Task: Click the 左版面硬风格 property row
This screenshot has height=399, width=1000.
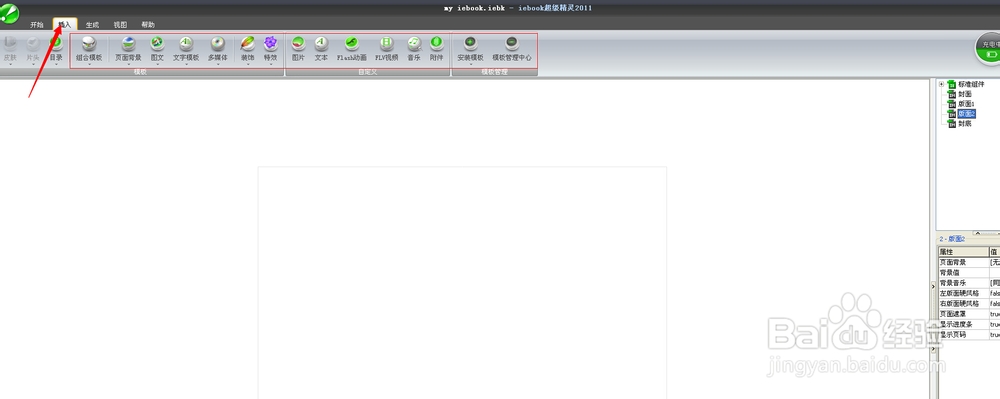Action: 969,293
